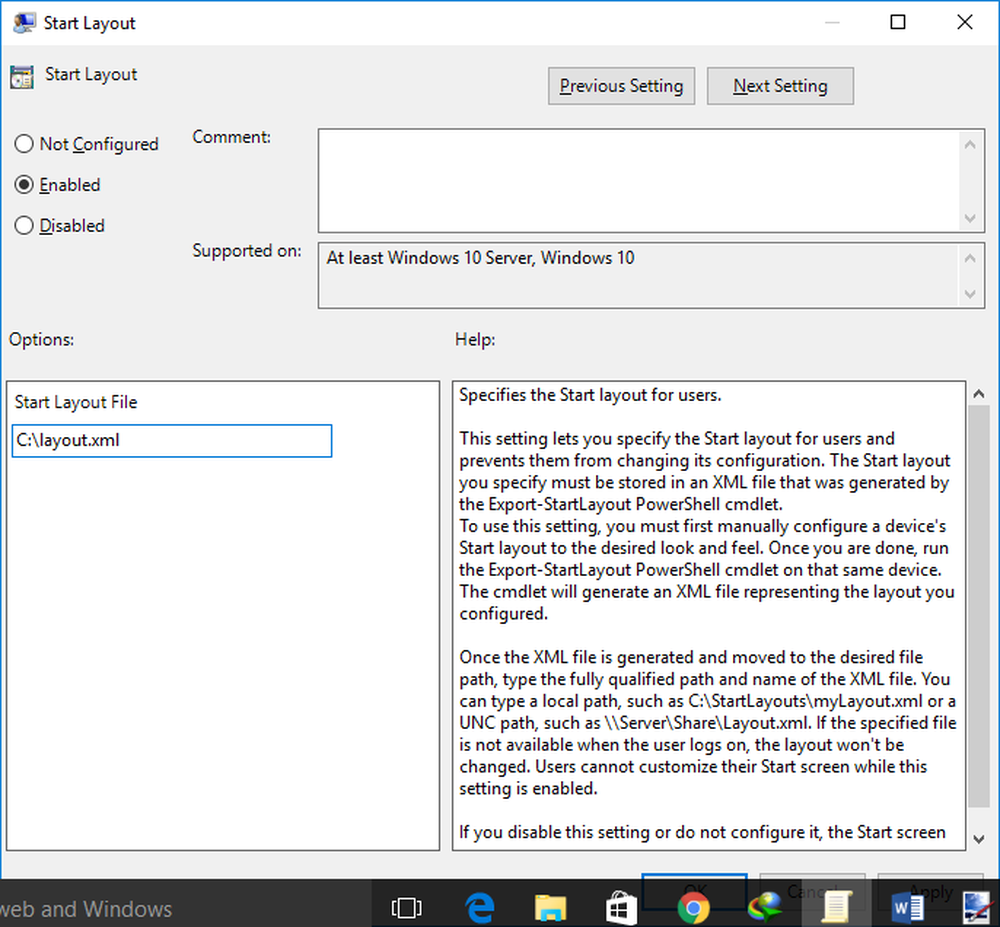Open File Explorer from the taskbar

pyautogui.click(x=550, y=907)
